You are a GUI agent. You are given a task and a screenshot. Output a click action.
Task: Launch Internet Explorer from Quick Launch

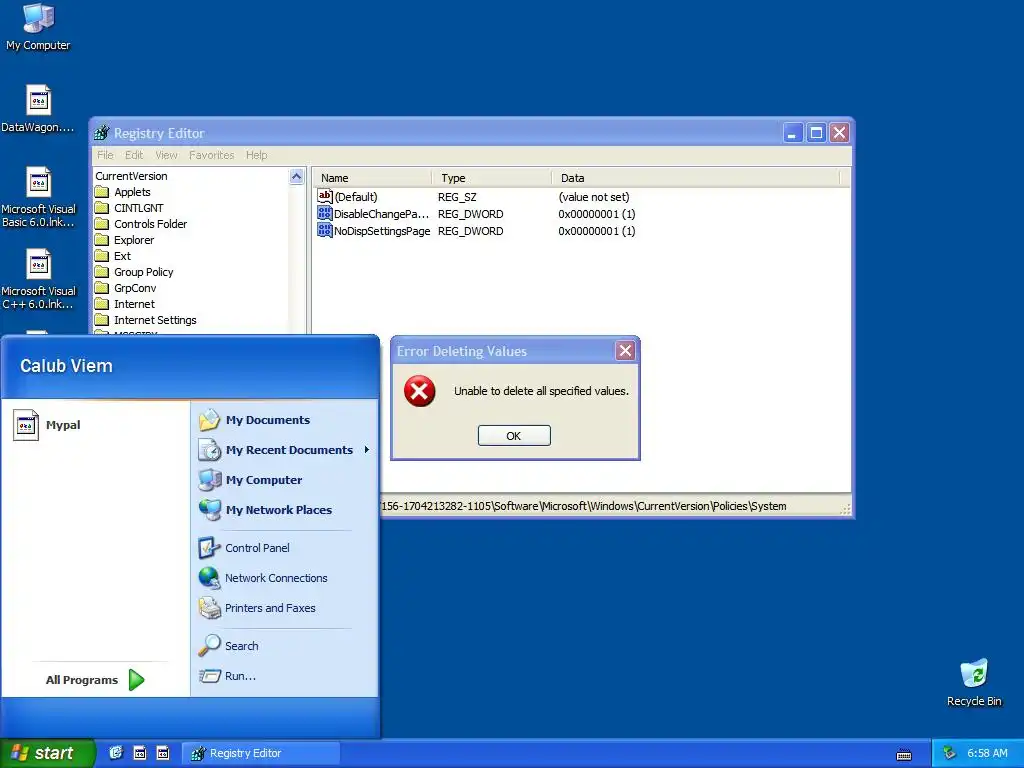[116, 753]
